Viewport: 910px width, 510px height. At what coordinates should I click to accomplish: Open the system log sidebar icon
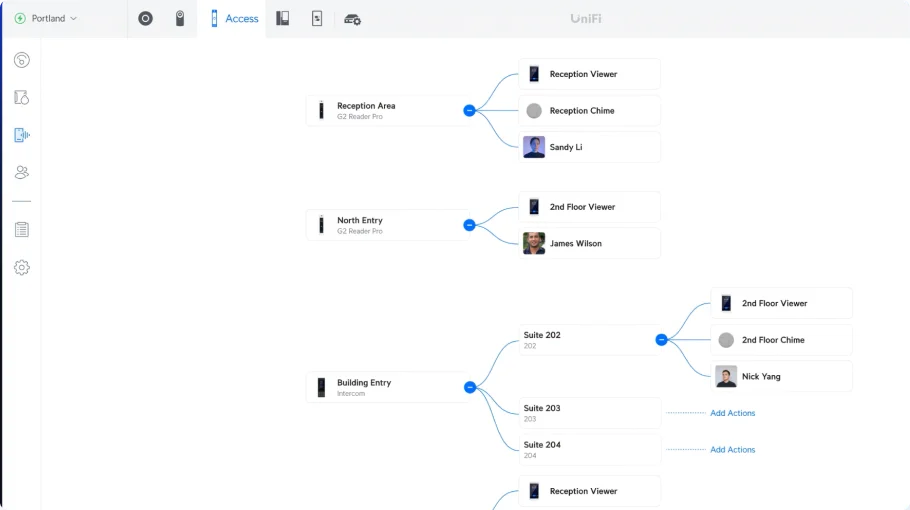point(21,230)
